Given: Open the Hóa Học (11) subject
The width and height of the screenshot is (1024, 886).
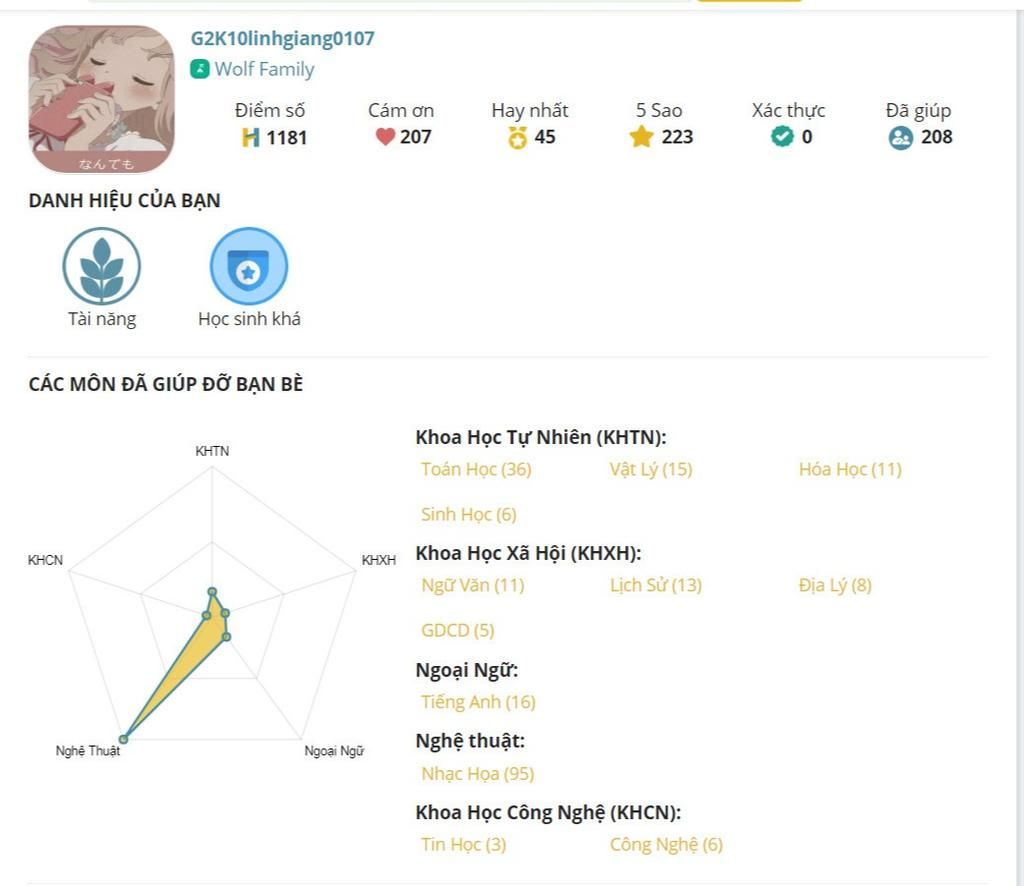Looking at the screenshot, I should point(850,469).
